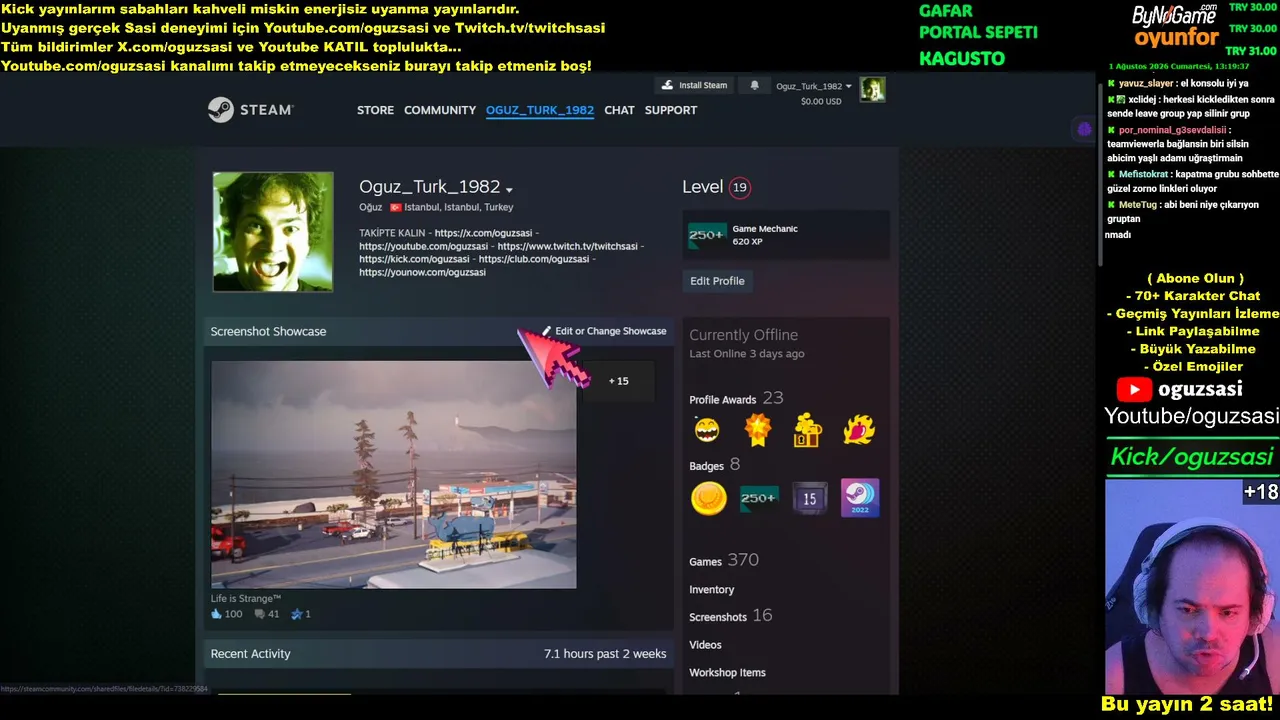The image size is (1280, 720).
Task: Open the club.com/oguzsasi link
Action: coord(534,259)
